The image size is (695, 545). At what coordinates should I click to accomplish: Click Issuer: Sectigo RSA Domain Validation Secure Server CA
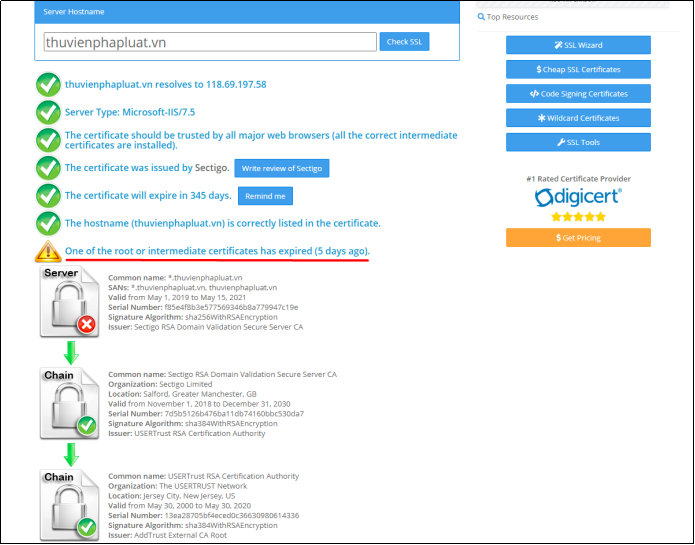click(x=206, y=327)
